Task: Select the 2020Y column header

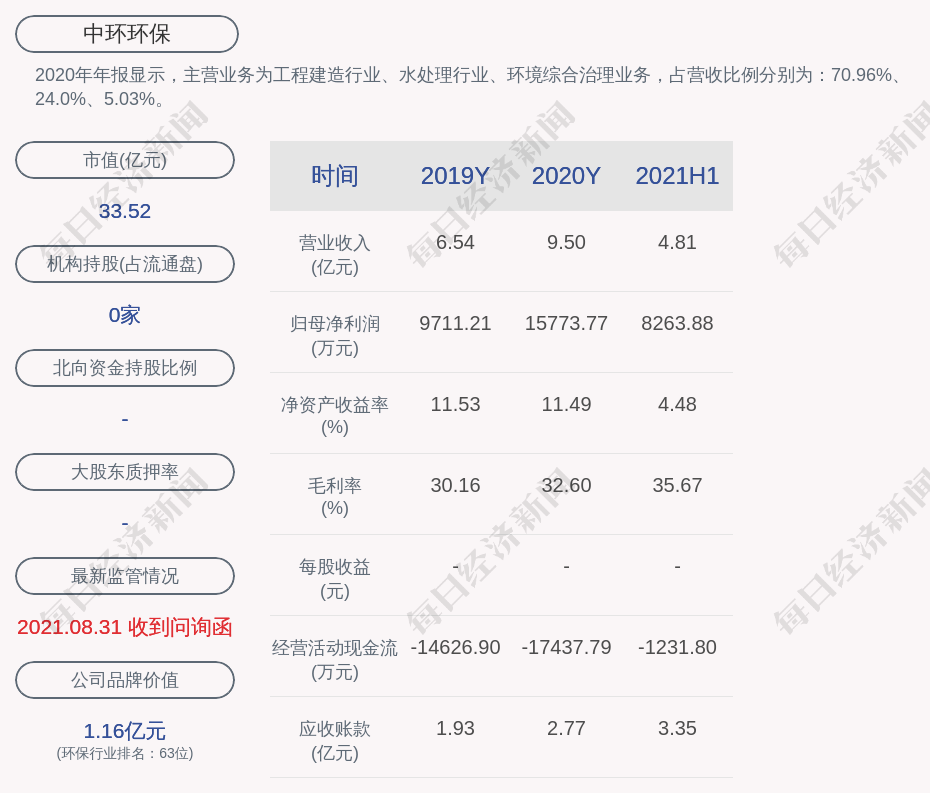Action: click(566, 176)
